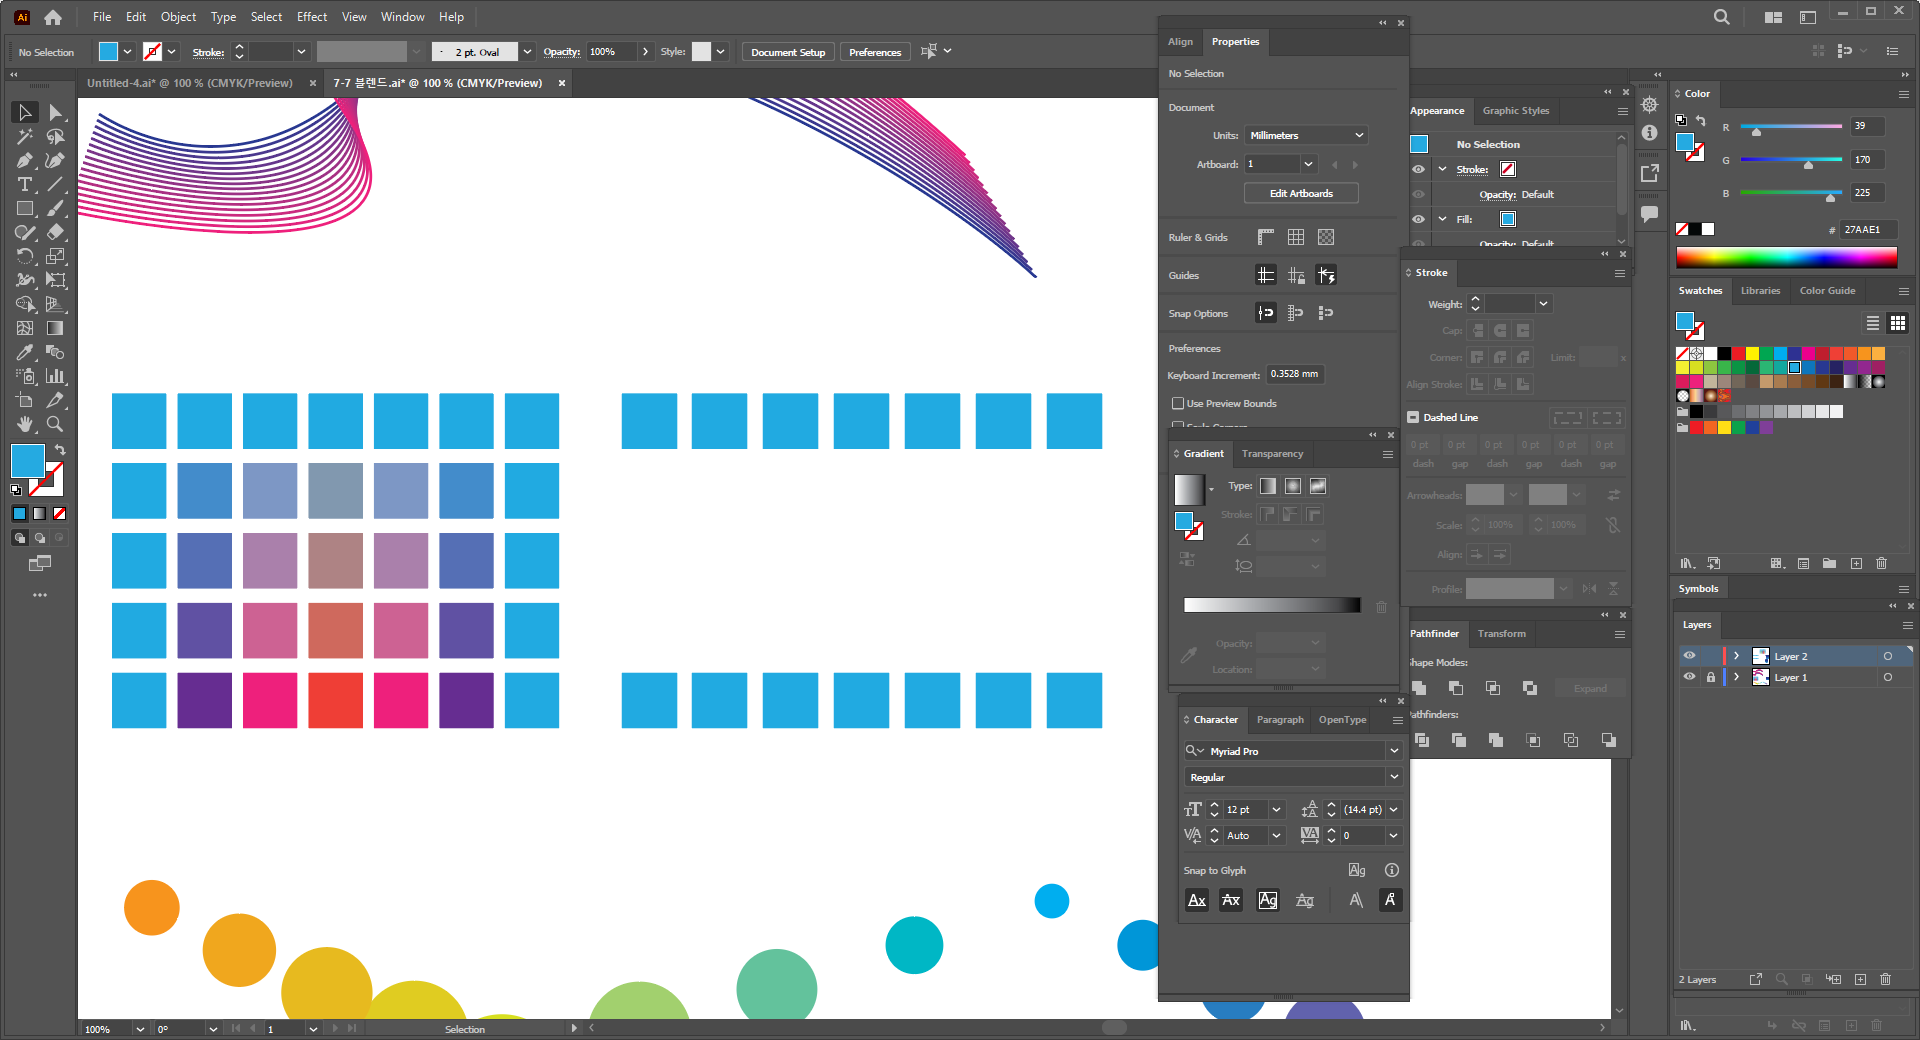Screen dimensions: 1920x1040
Task: Select the Rotate tool
Action: 25,257
